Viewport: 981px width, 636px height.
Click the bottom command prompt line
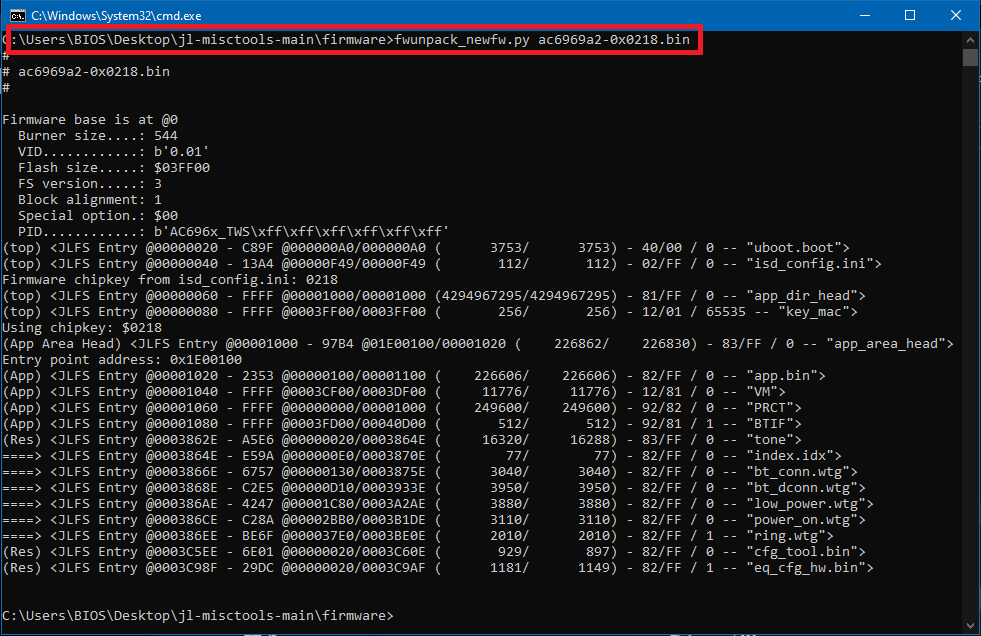point(198,615)
